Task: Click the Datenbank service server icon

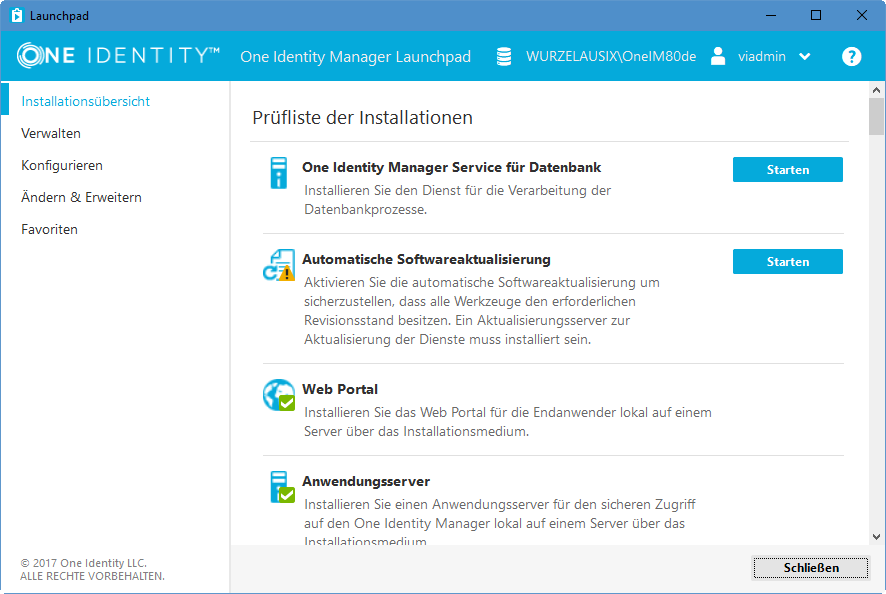Action: 279,172
